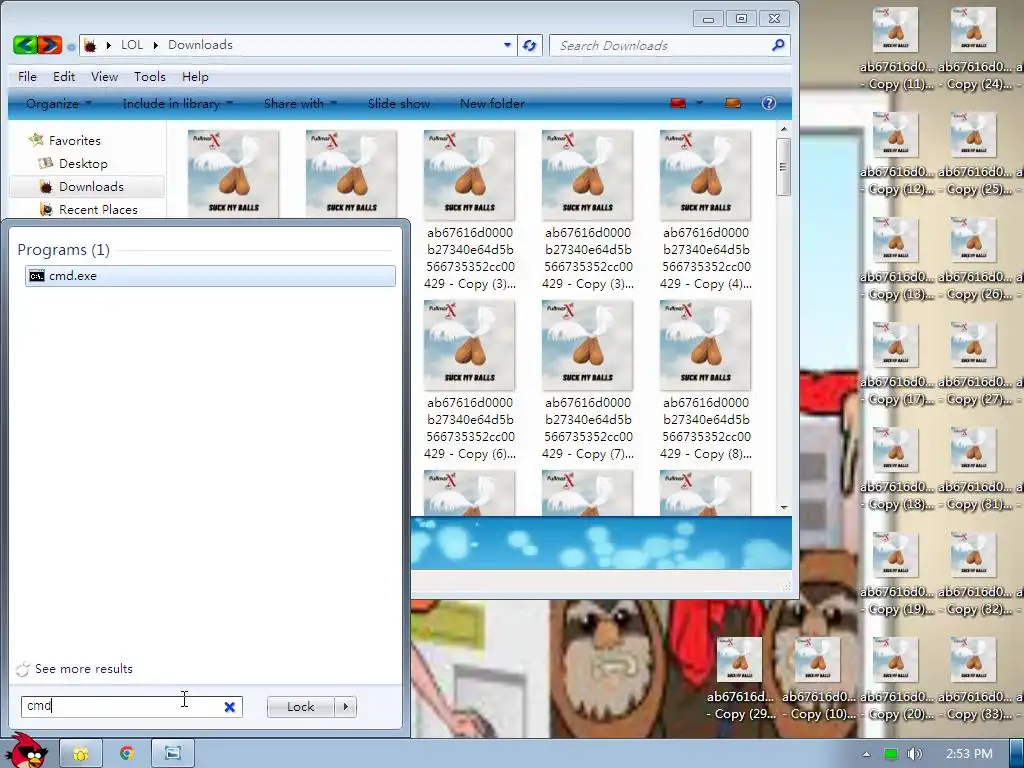Screen dimensions: 1024x768
Task: Click the Explorer window taskbar button
Action: 173,754
